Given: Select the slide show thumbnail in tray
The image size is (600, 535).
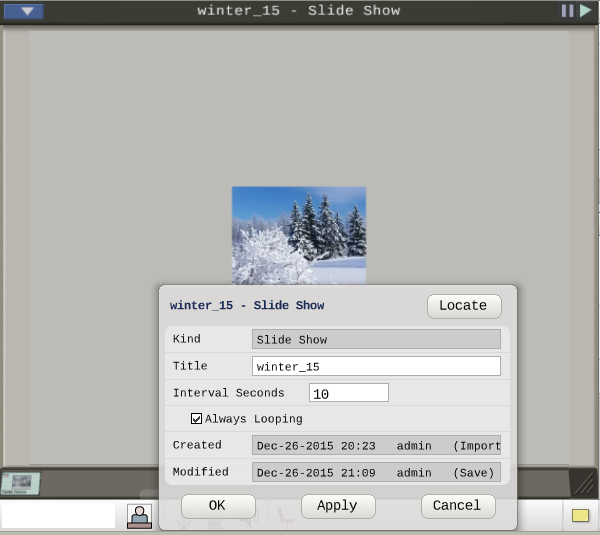Looking at the screenshot, I should coord(20,484).
